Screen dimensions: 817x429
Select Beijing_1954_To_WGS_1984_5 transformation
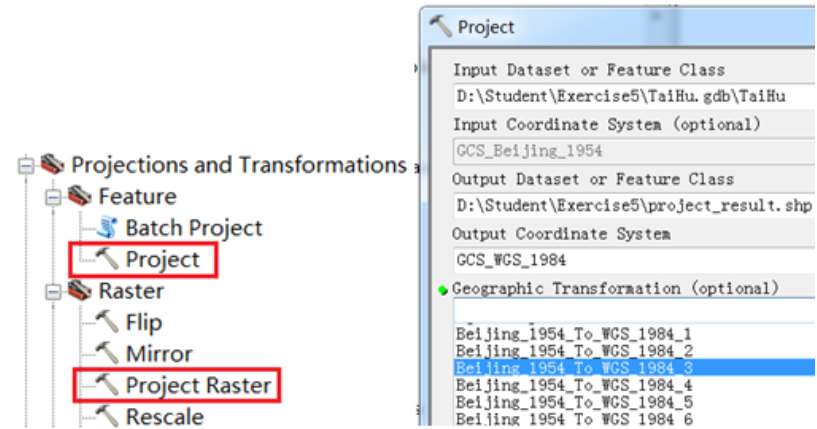(634, 402)
